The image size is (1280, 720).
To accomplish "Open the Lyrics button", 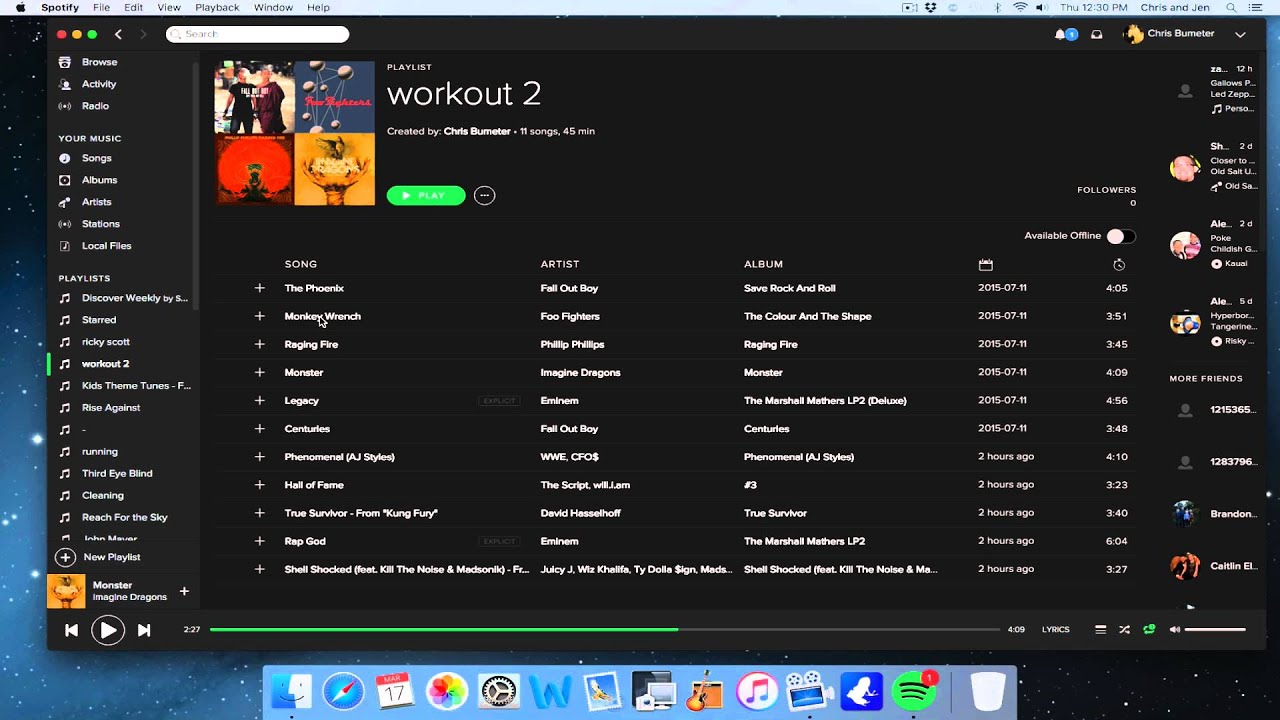I will 1055,630.
